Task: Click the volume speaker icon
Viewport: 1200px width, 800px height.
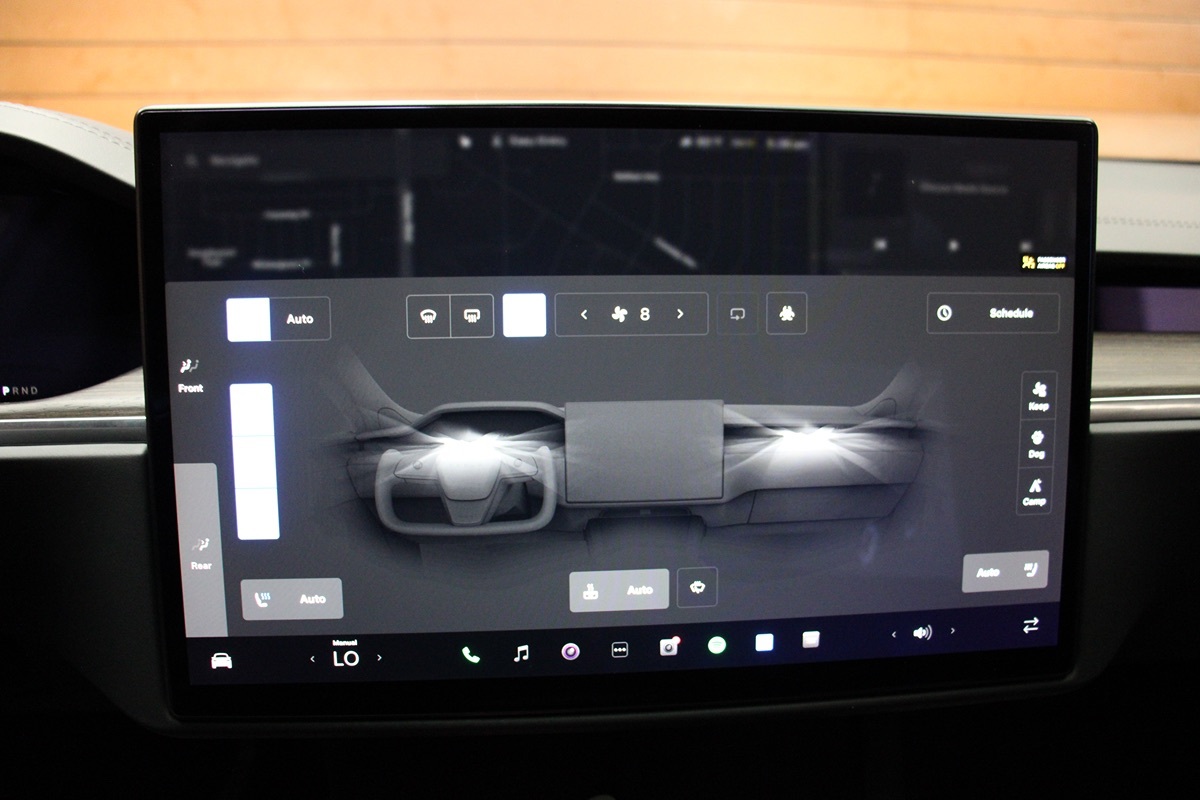Action: tap(922, 632)
